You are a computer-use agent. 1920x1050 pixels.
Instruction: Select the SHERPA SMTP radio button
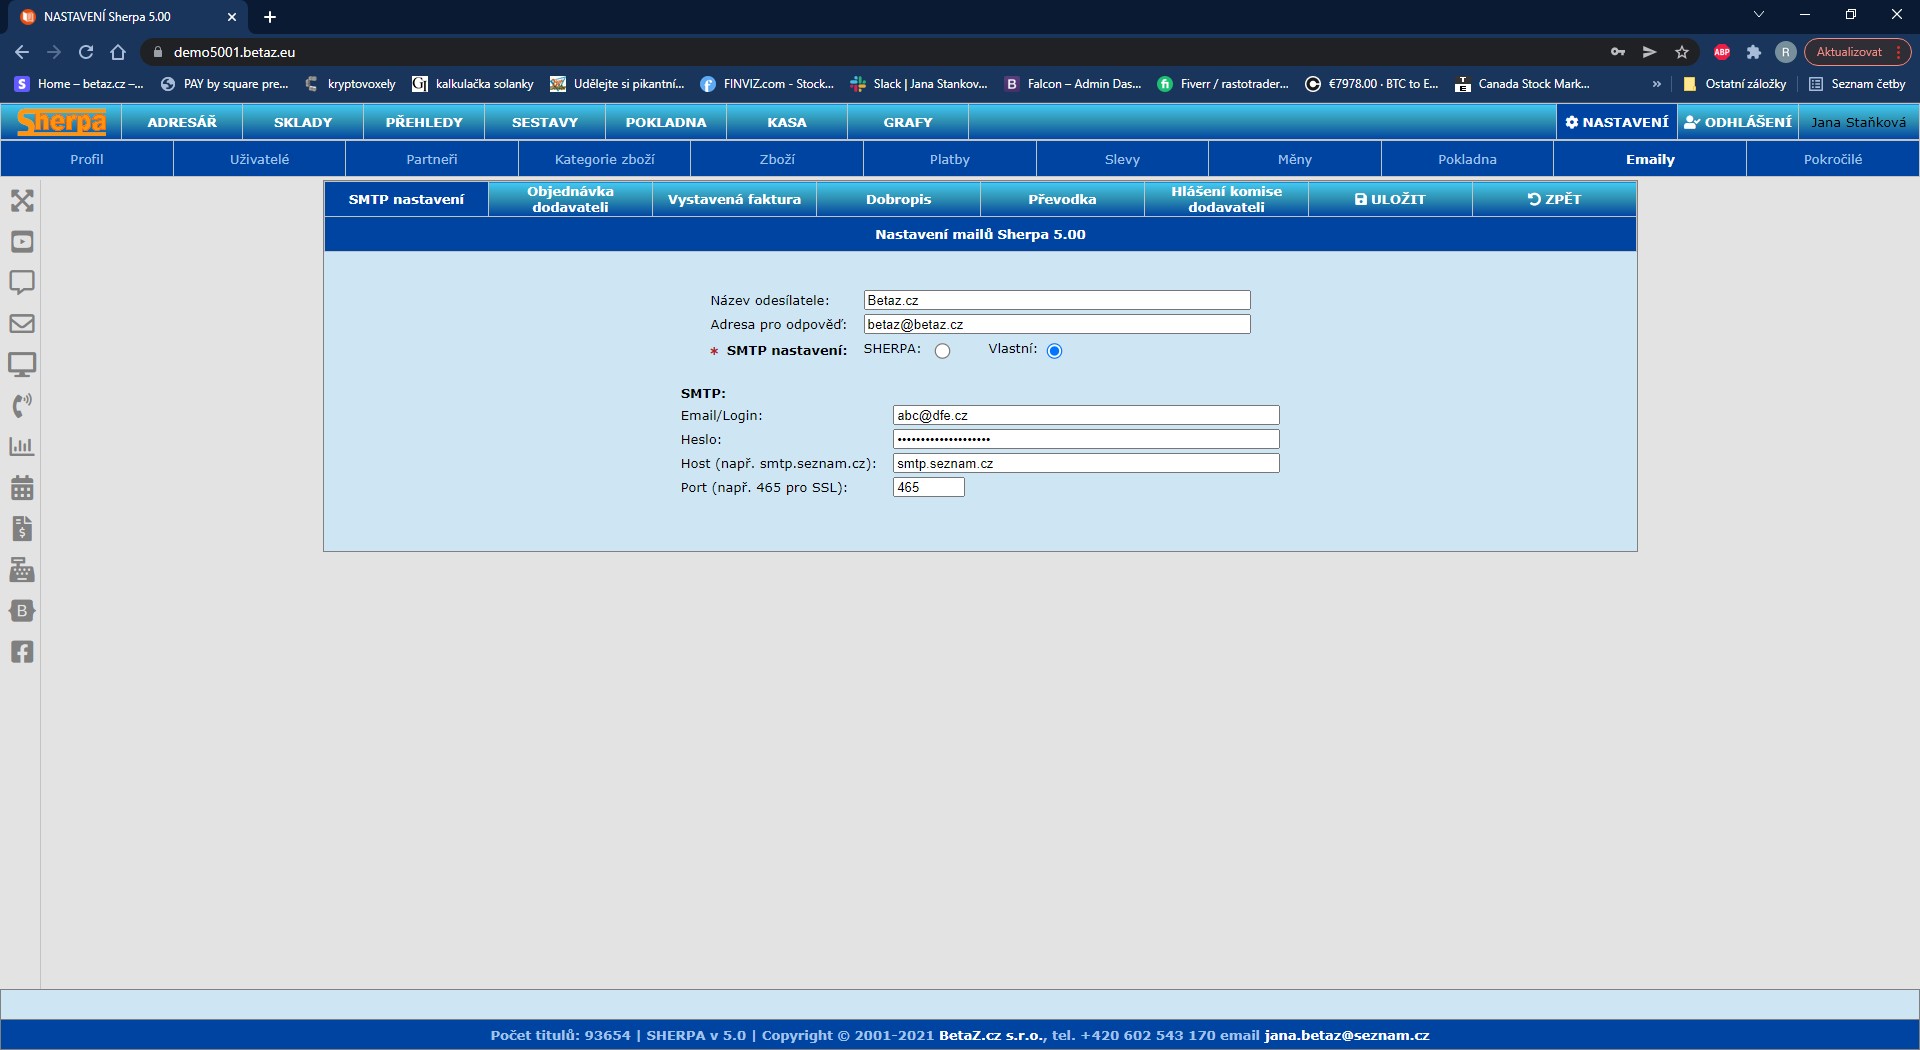pyautogui.click(x=942, y=351)
